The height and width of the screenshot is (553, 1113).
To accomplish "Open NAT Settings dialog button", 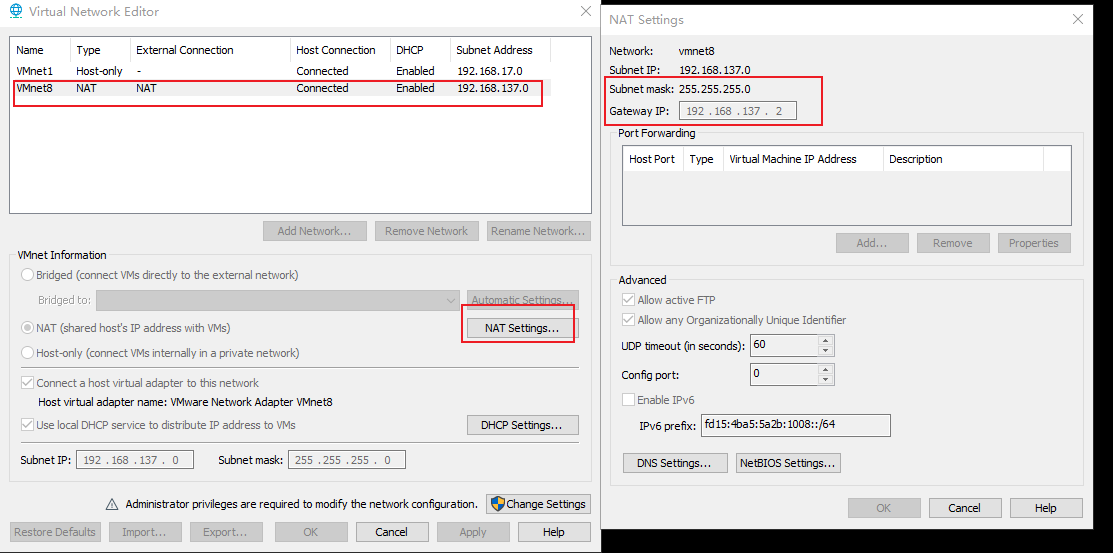I will click(522, 329).
